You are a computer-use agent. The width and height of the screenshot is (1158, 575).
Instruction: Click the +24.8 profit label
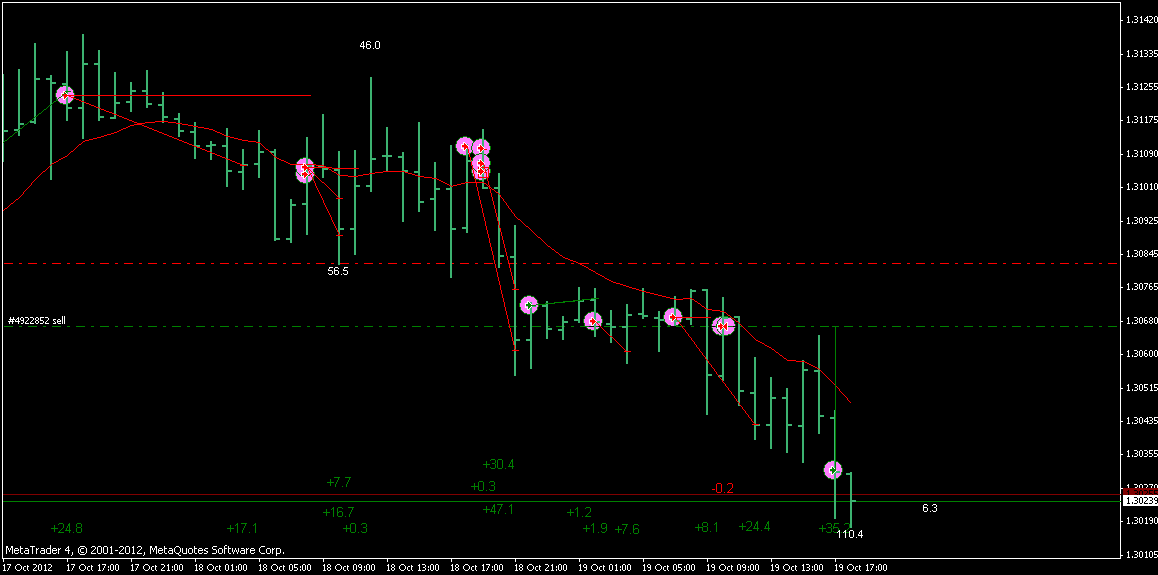[x=66, y=528]
